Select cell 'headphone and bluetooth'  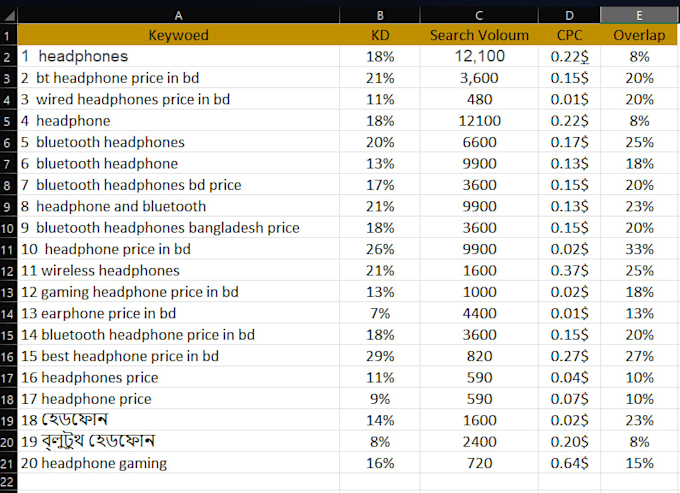point(178,206)
